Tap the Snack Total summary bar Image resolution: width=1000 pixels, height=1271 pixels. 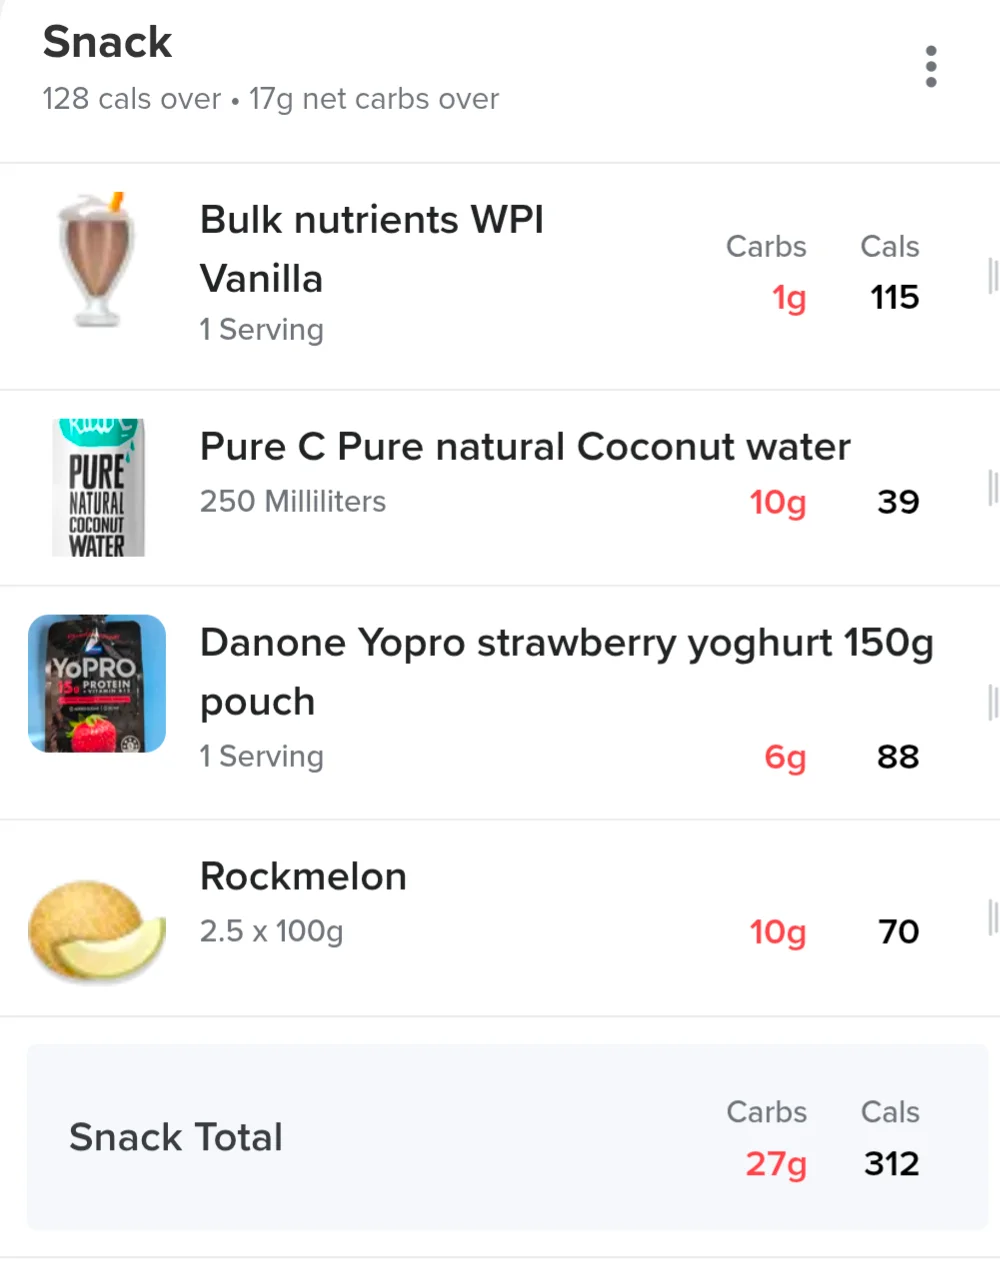[x=507, y=1137]
